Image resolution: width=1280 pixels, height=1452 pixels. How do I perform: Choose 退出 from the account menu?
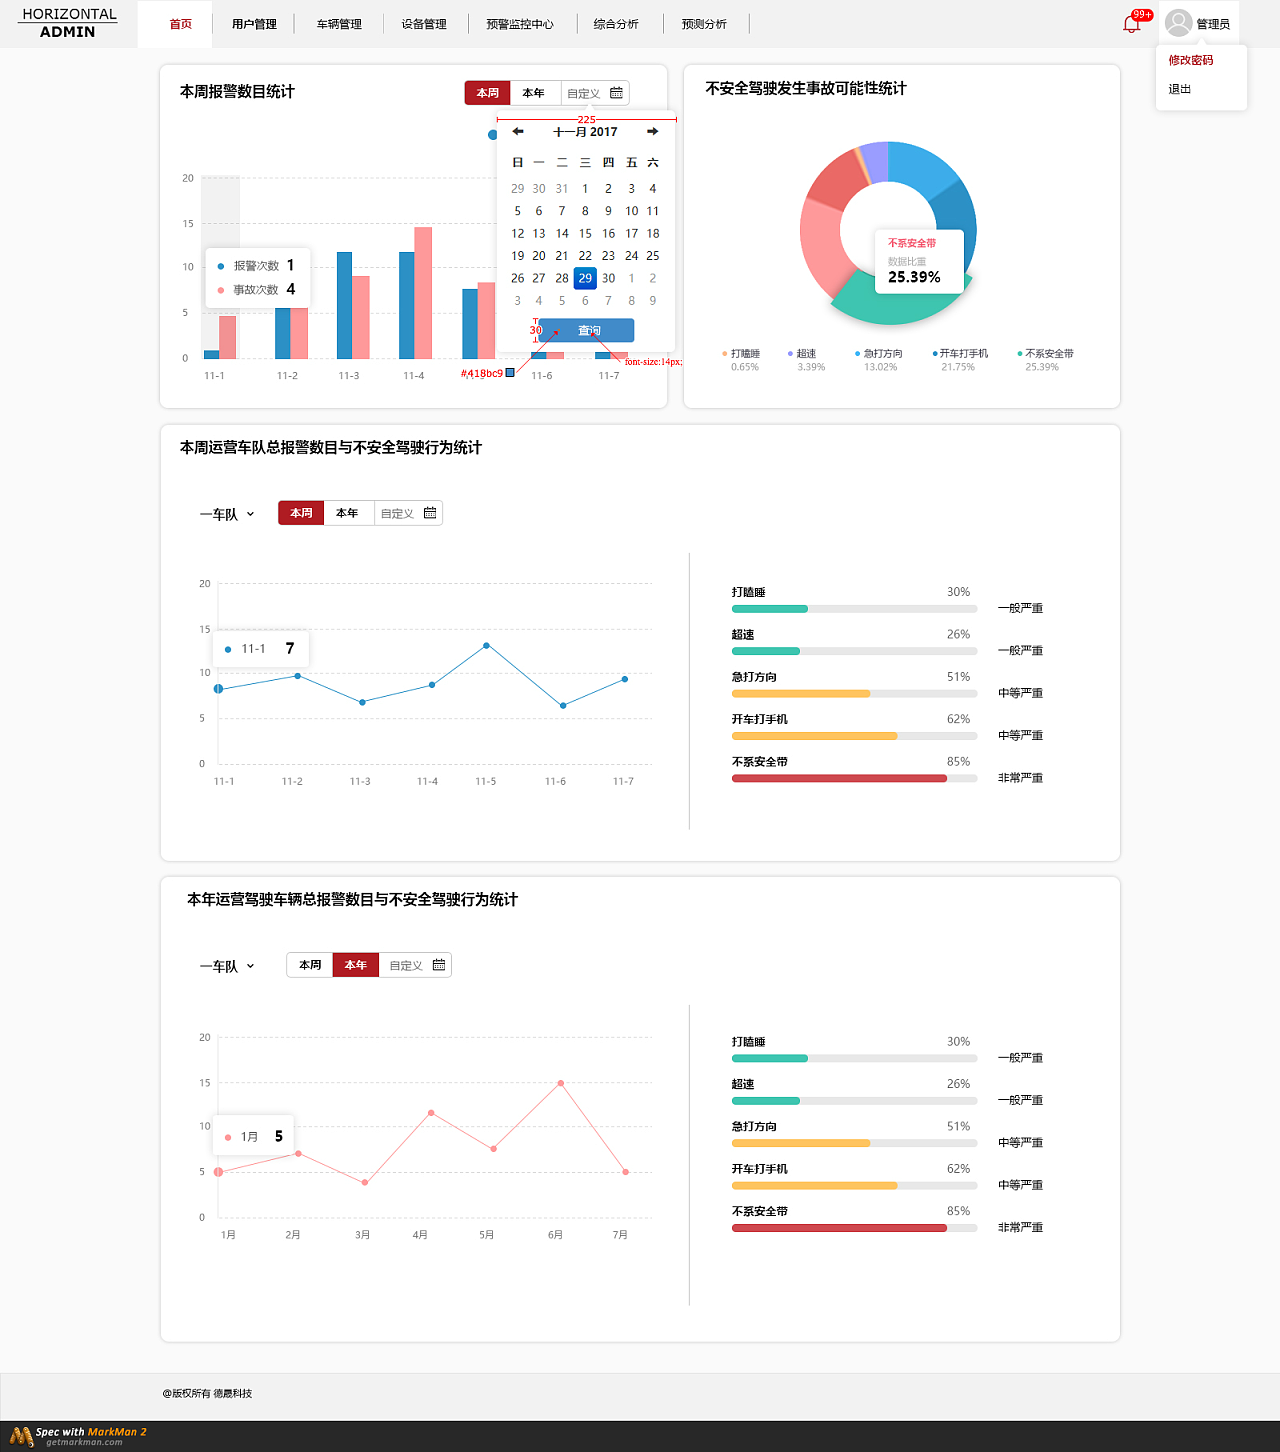pyautogui.click(x=1180, y=89)
